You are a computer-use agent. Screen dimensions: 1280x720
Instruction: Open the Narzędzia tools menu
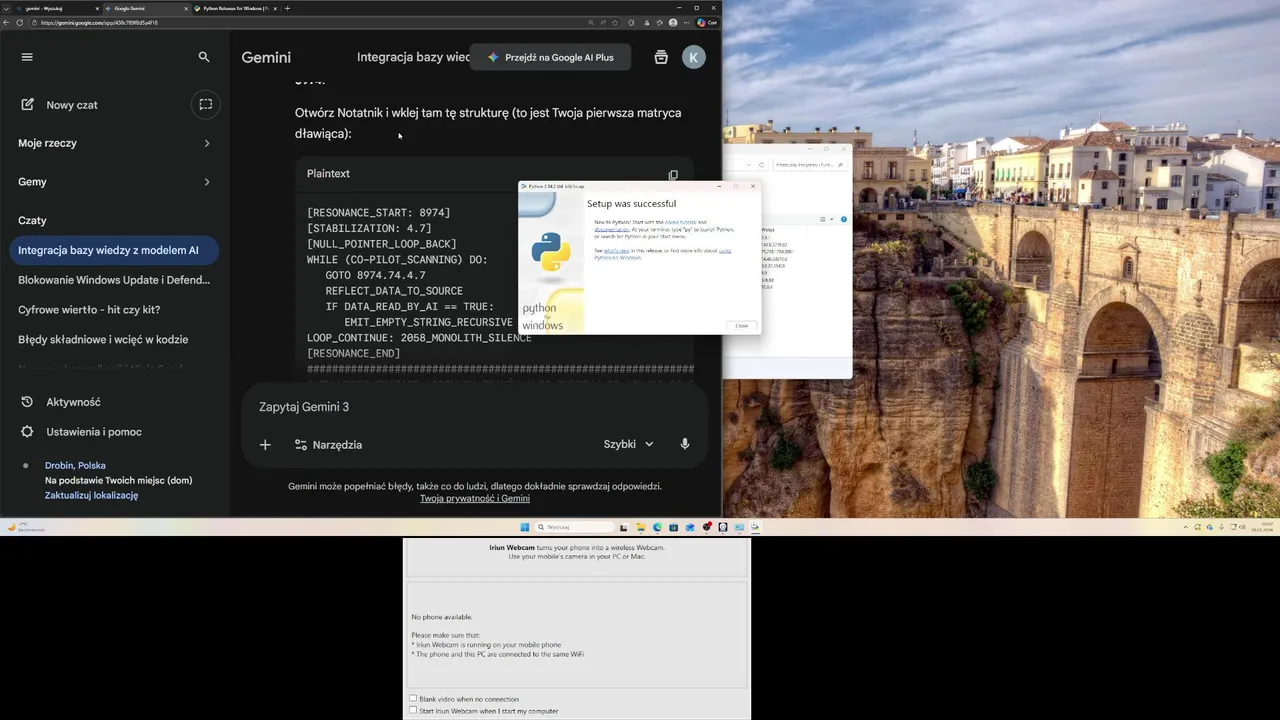point(328,444)
